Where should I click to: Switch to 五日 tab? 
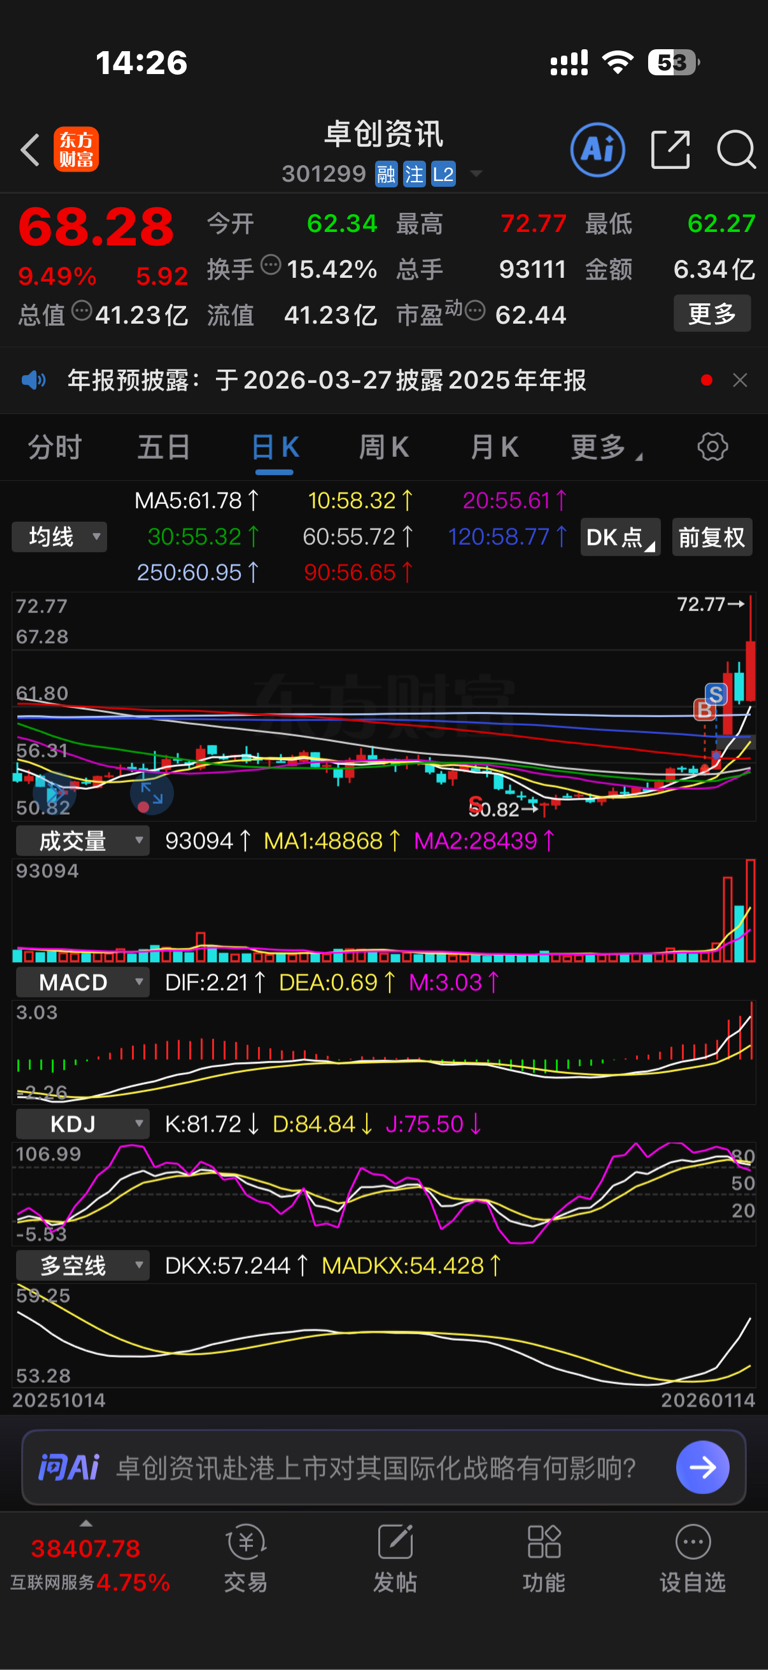[x=164, y=447]
